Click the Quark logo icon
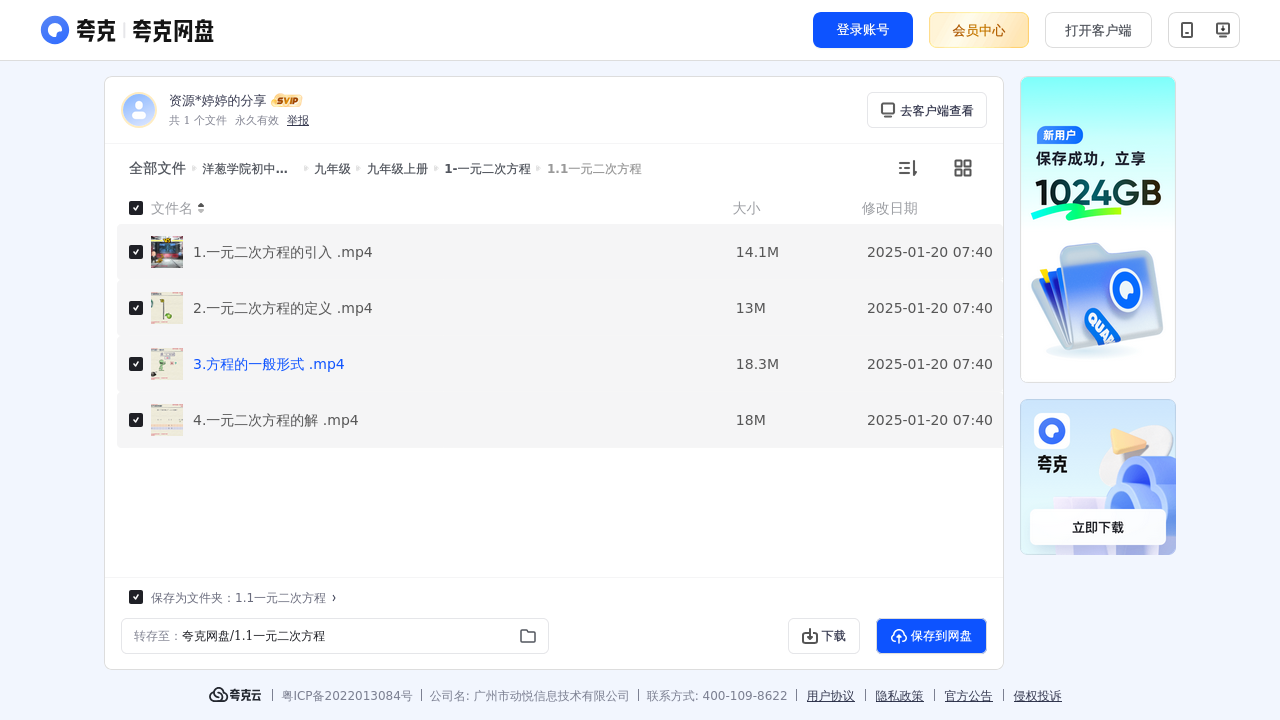 [55, 30]
